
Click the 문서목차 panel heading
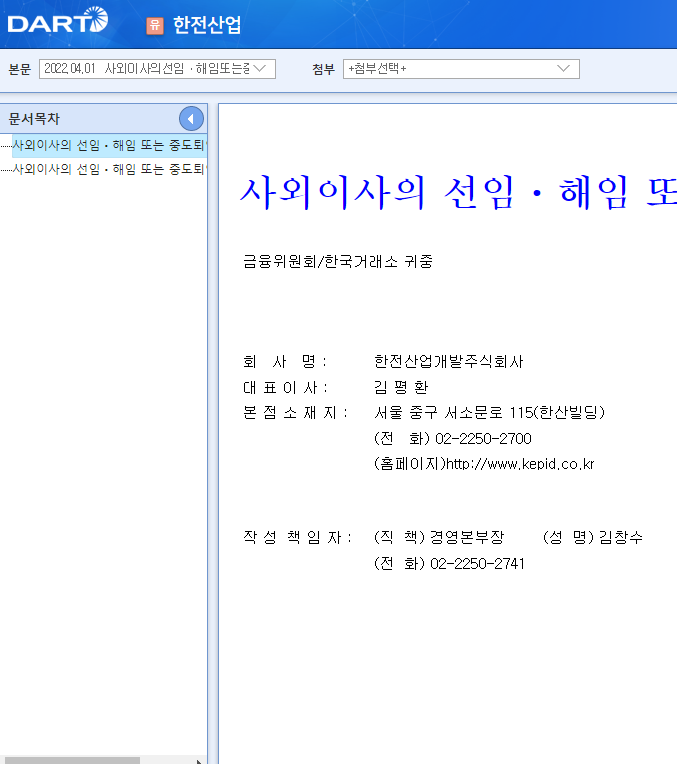pyautogui.click(x=34, y=118)
